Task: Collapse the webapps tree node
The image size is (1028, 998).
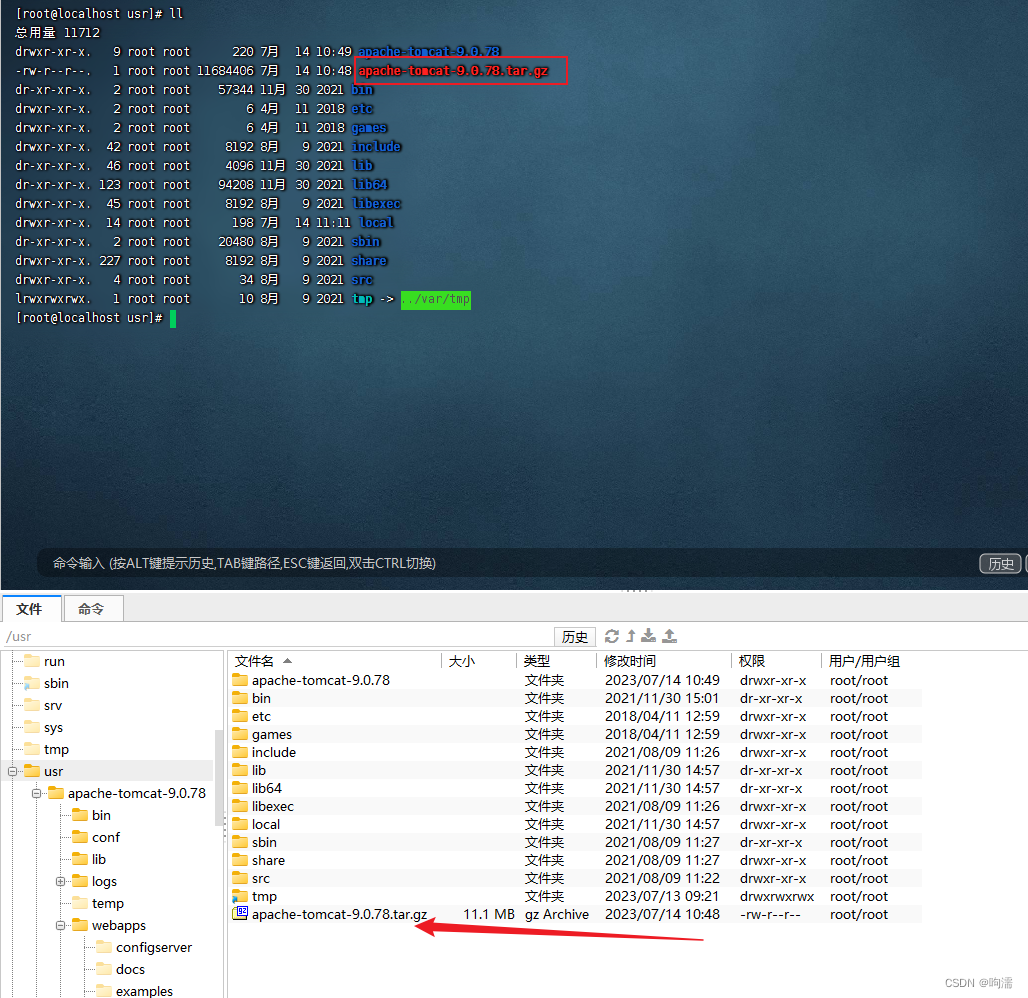Action: click(60, 925)
